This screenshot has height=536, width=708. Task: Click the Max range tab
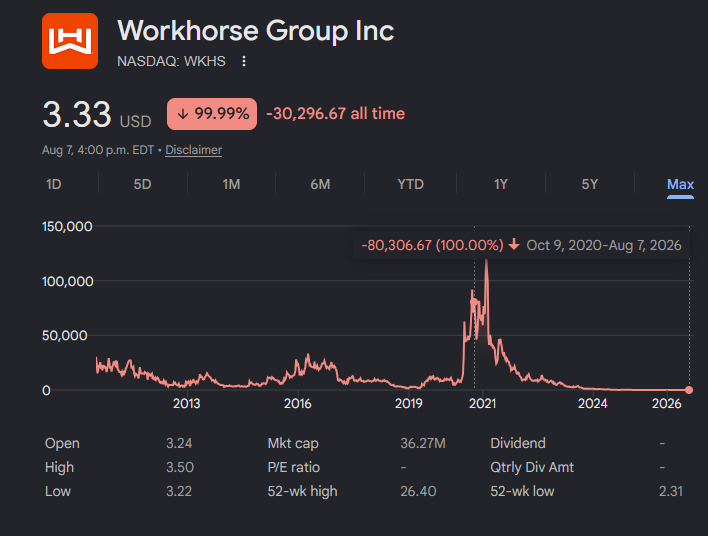tap(680, 184)
